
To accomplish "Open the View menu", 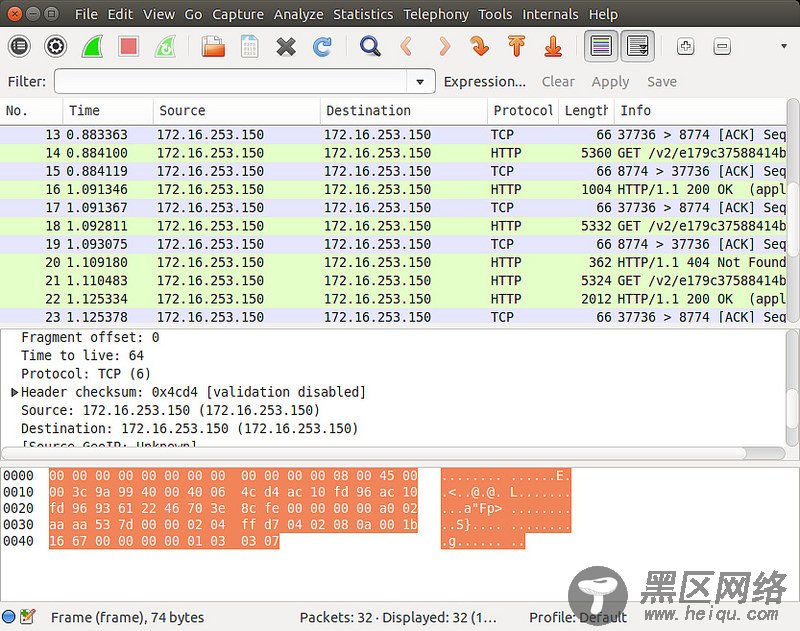I will click(x=158, y=14).
